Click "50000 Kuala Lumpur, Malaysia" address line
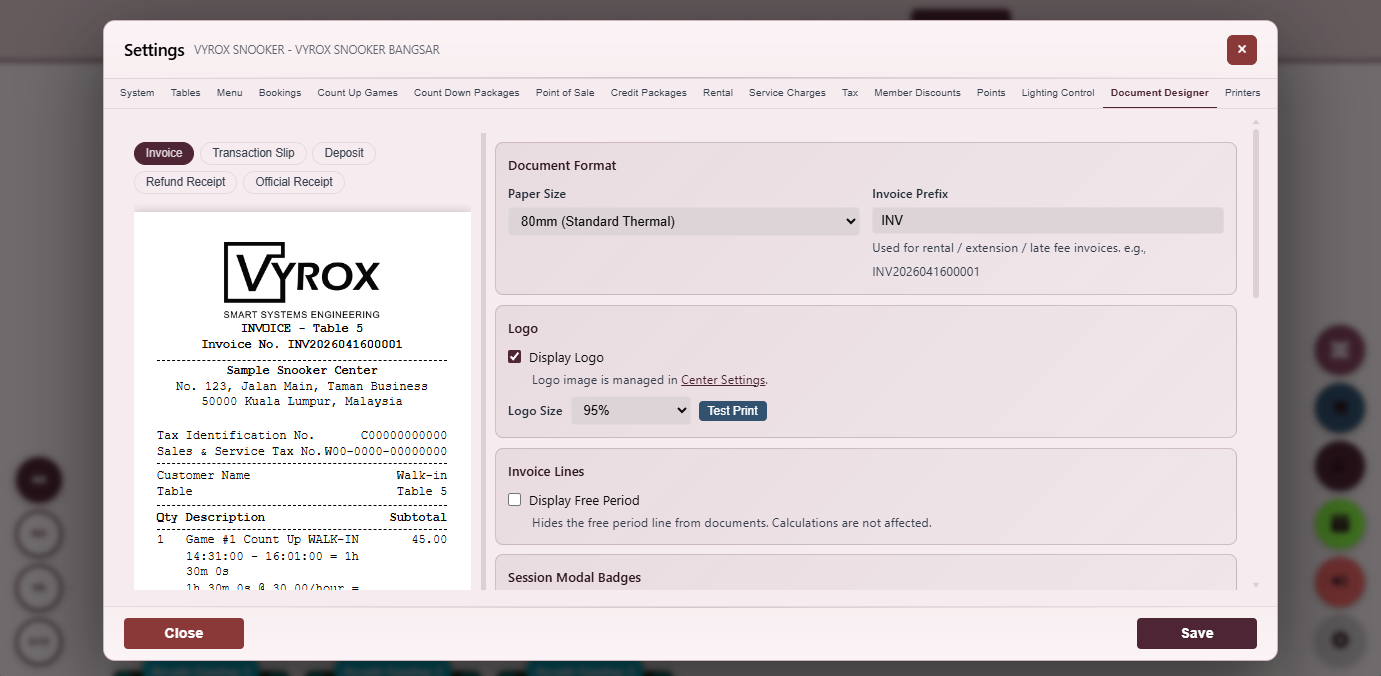The height and width of the screenshot is (676, 1381). [302, 401]
